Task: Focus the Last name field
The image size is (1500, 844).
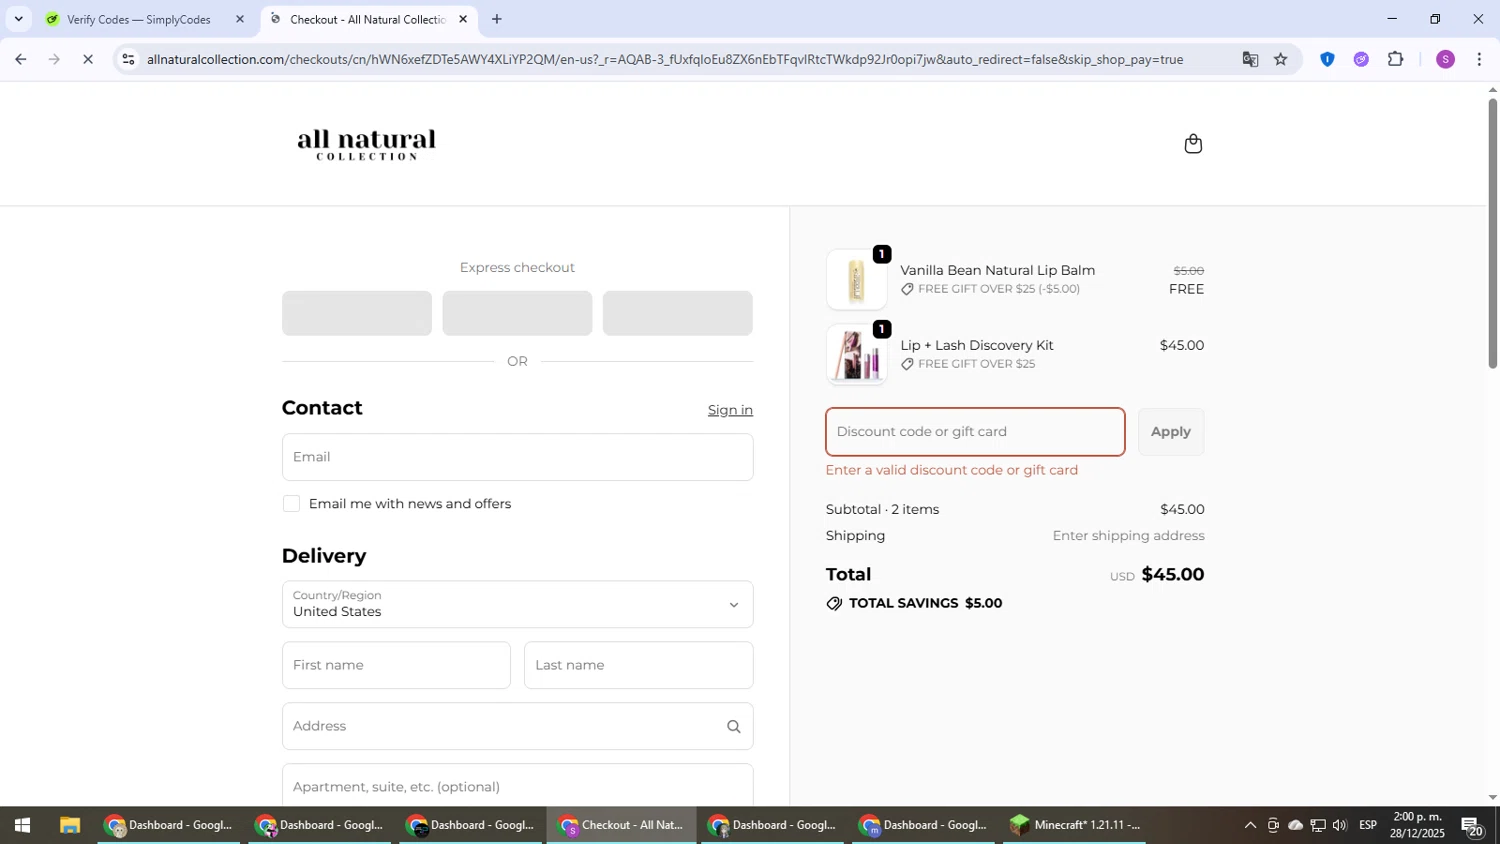Action: tap(638, 666)
